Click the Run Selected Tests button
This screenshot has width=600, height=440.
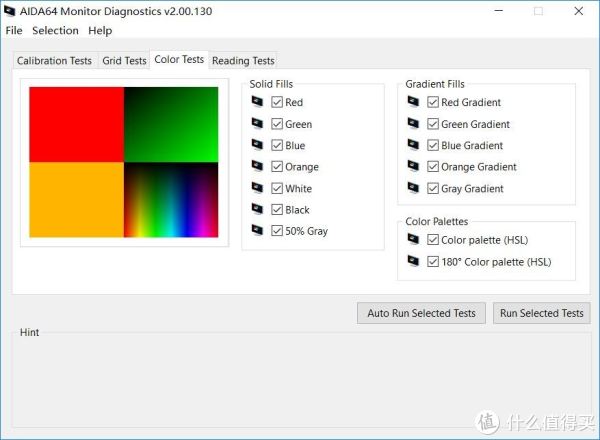tap(541, 313)
